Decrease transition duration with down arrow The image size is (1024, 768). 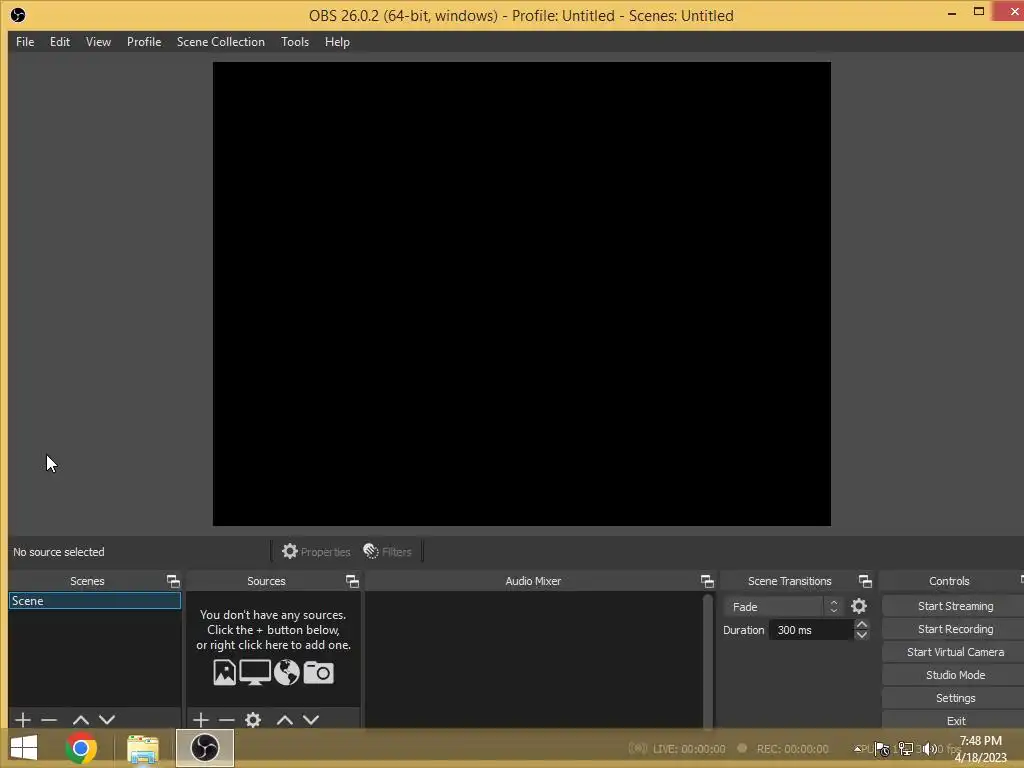click(x=861, y=635)
